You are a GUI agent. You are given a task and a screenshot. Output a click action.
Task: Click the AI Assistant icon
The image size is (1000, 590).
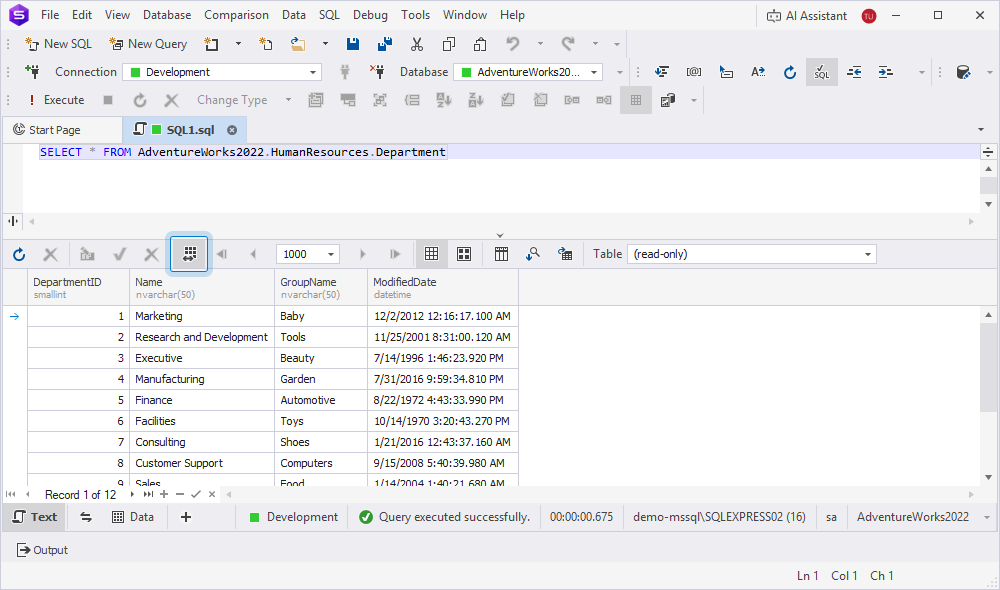click(775, 15)
